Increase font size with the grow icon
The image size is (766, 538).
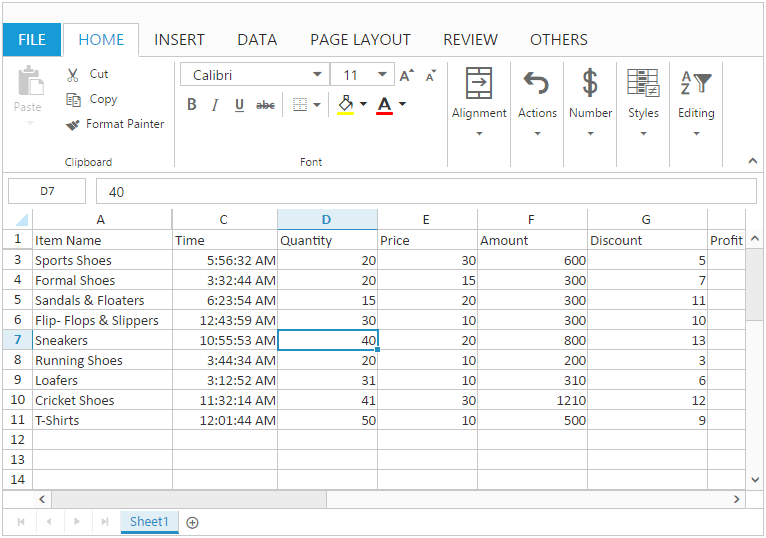pyautogui.click(x=406, y=75)
